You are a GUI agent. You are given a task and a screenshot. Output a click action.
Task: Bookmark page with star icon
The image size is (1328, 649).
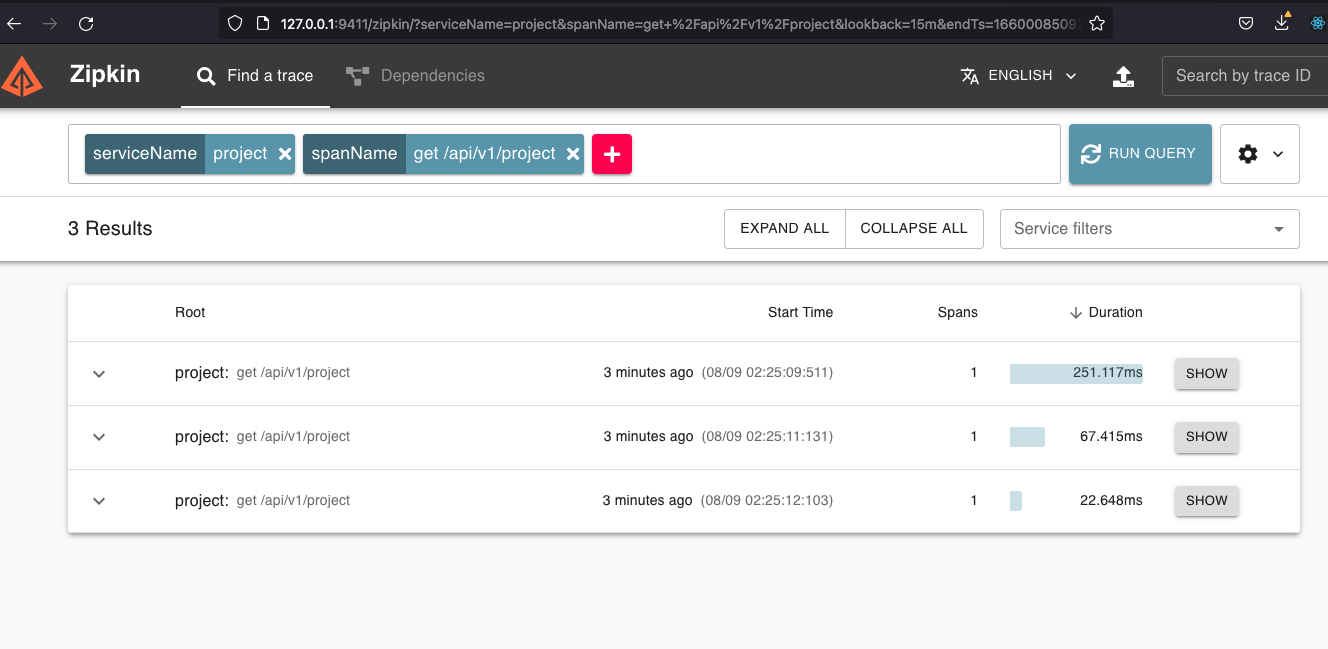tap(1097, 23)
